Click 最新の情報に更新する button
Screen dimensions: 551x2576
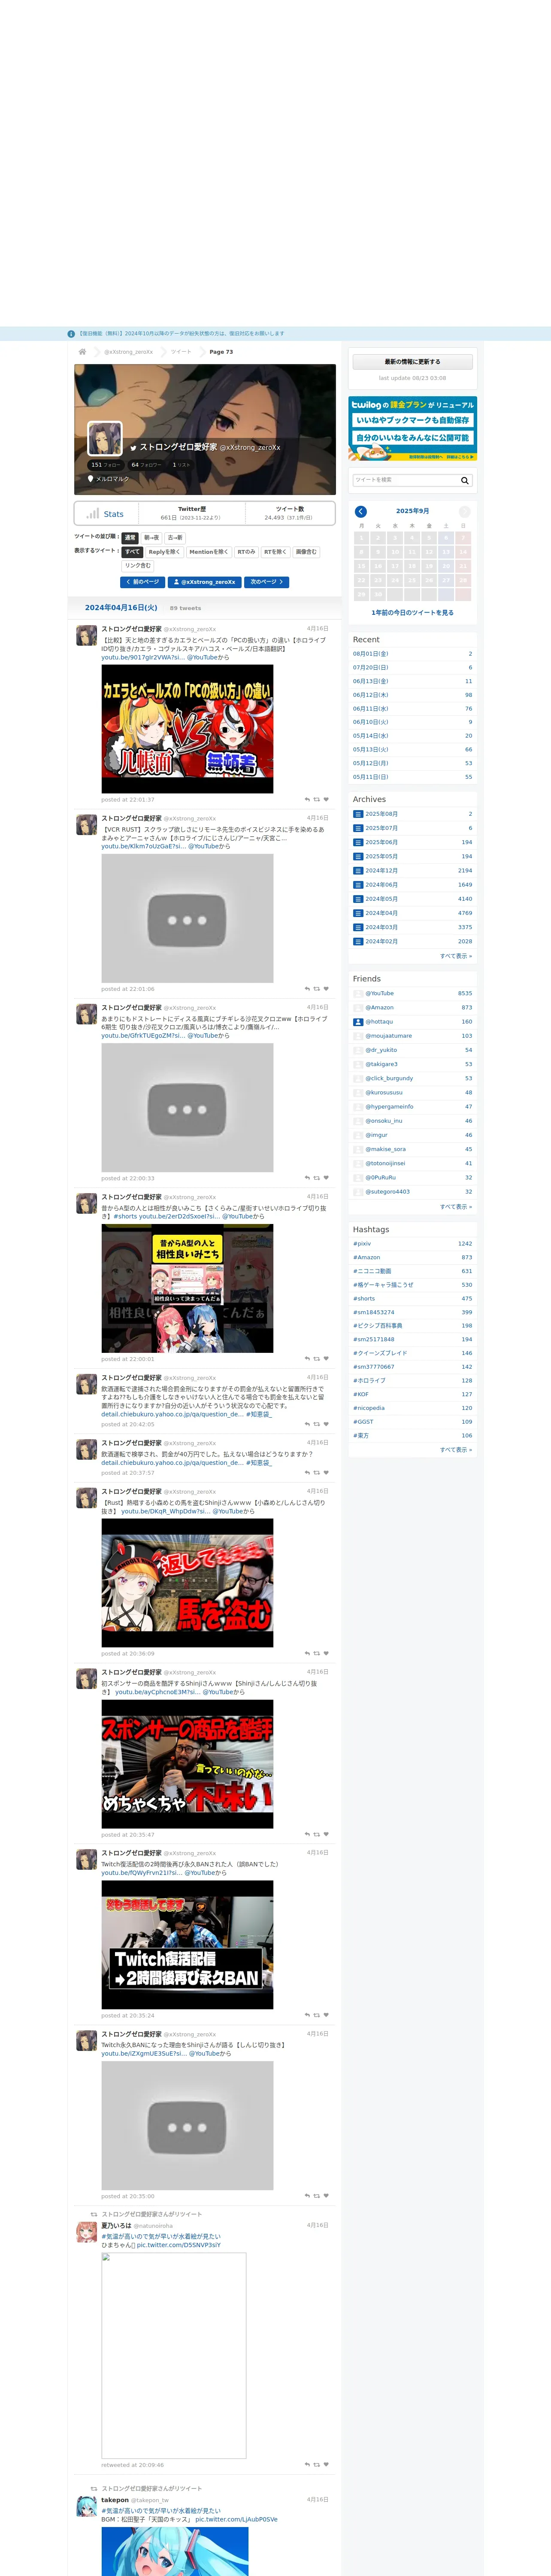[x=412, y=362]
